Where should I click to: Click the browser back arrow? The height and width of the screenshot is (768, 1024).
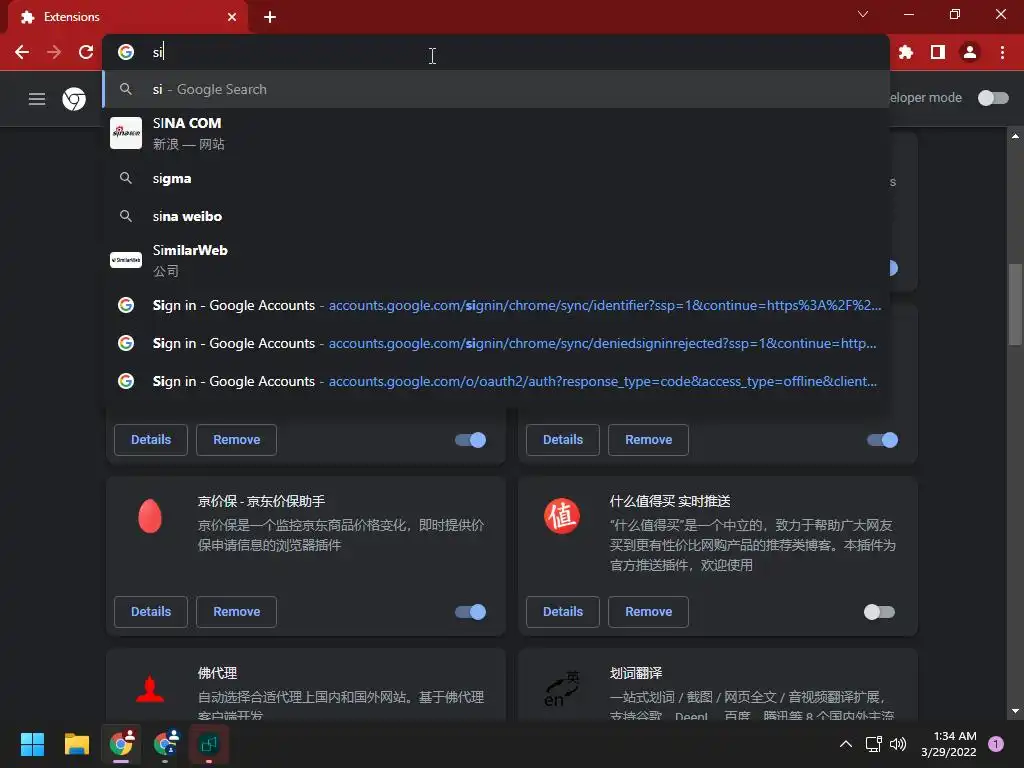click(x=22, y=52)
